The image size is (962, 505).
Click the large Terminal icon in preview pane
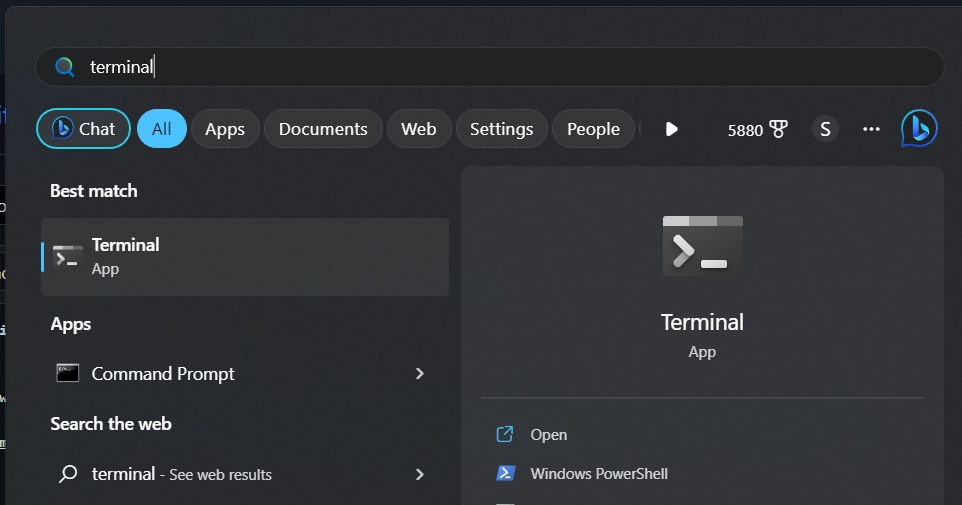point(702,245)
